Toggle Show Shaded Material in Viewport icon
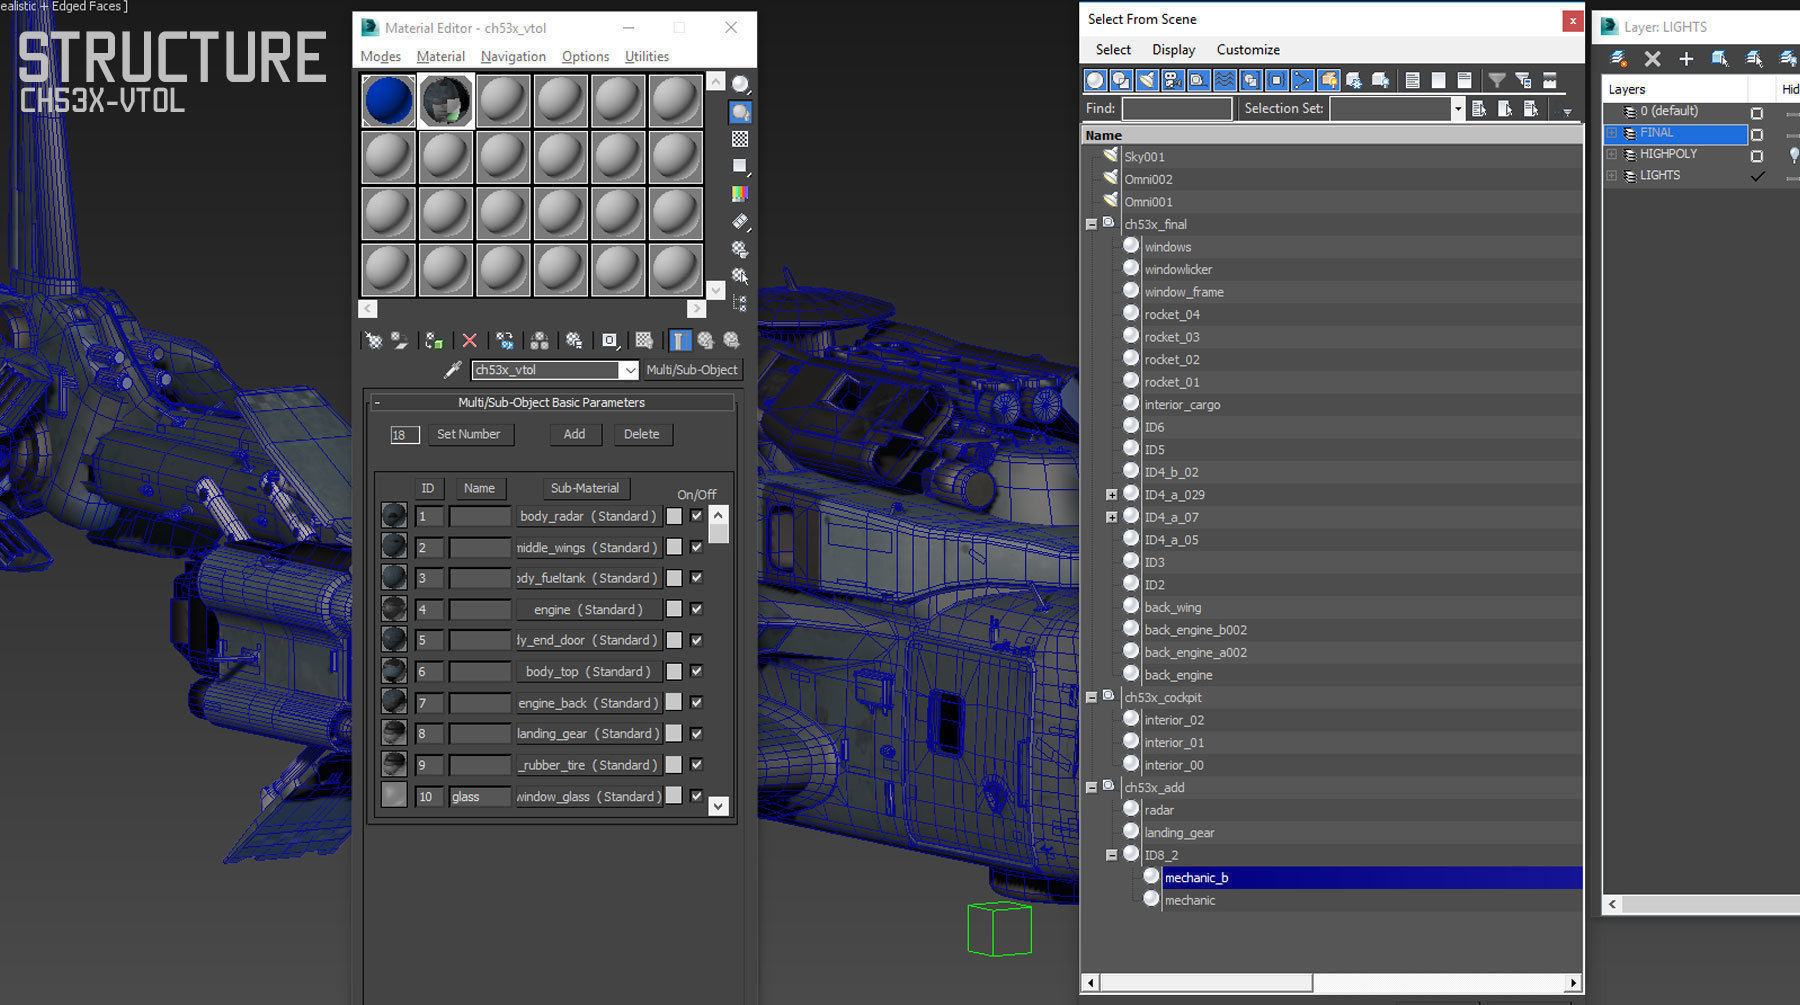The width and height of the screenshot is (1800, 1005). point(644,341)
